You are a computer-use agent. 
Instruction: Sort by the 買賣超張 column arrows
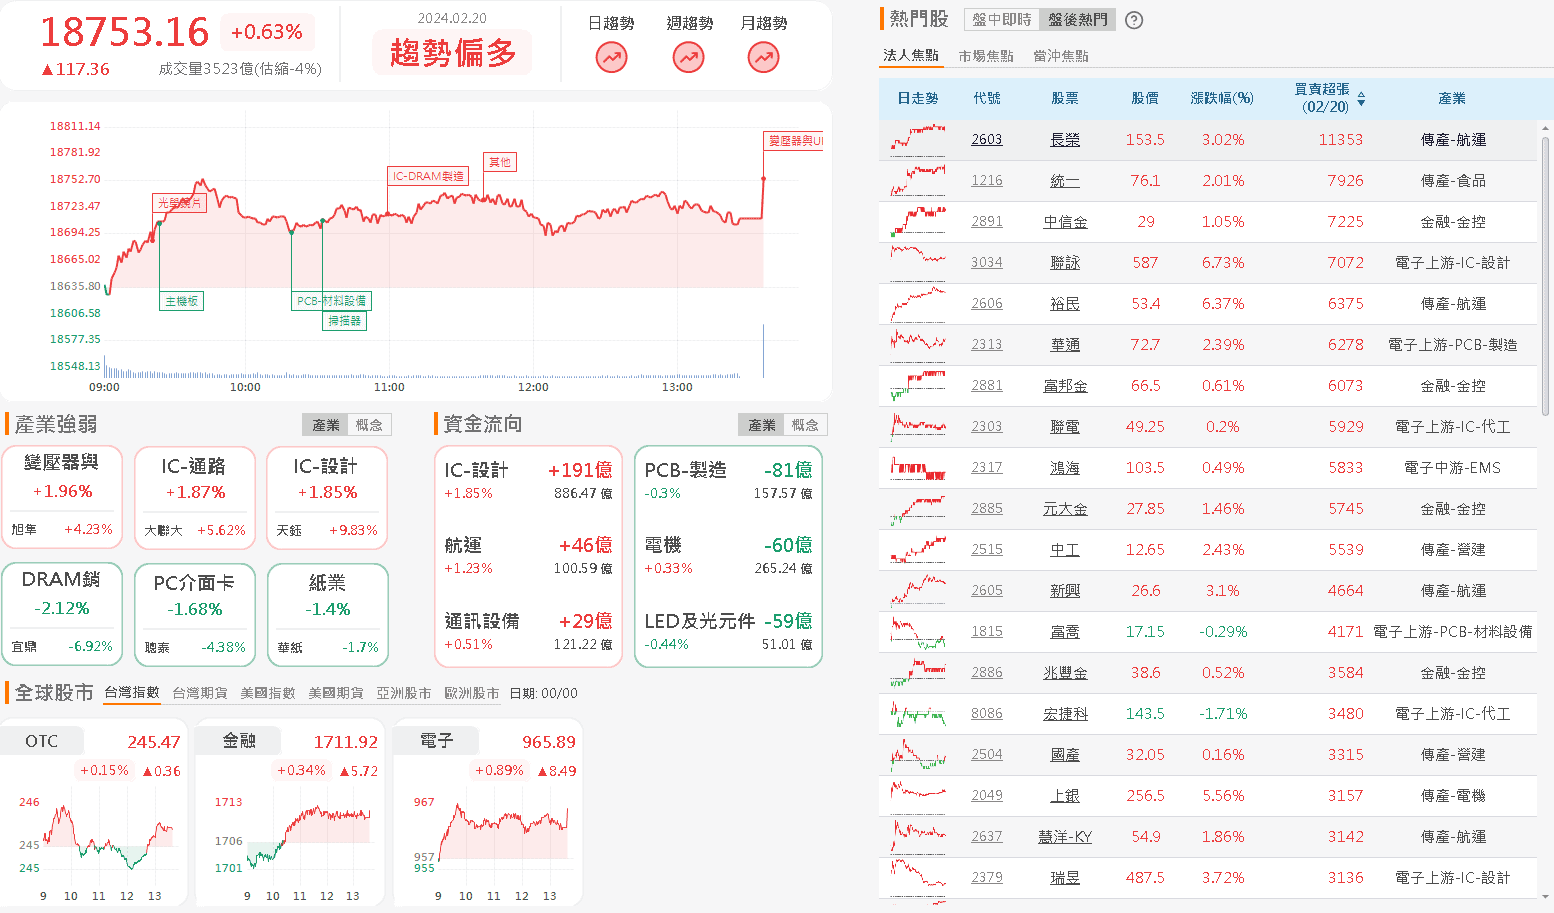[x=1361, y=98]
